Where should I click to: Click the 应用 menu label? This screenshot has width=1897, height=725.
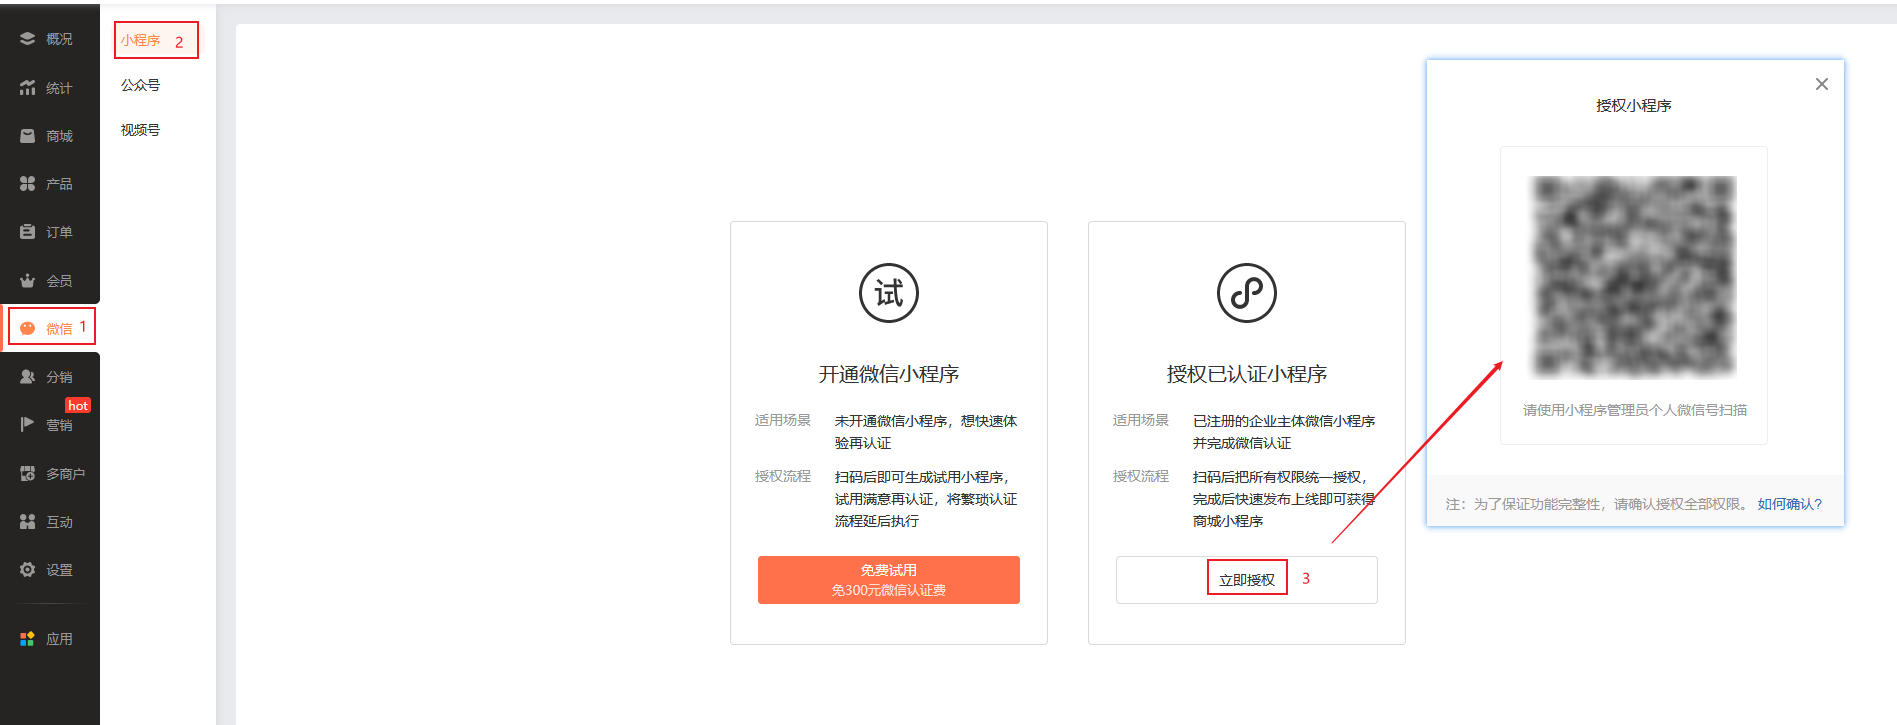coord(59,639)
